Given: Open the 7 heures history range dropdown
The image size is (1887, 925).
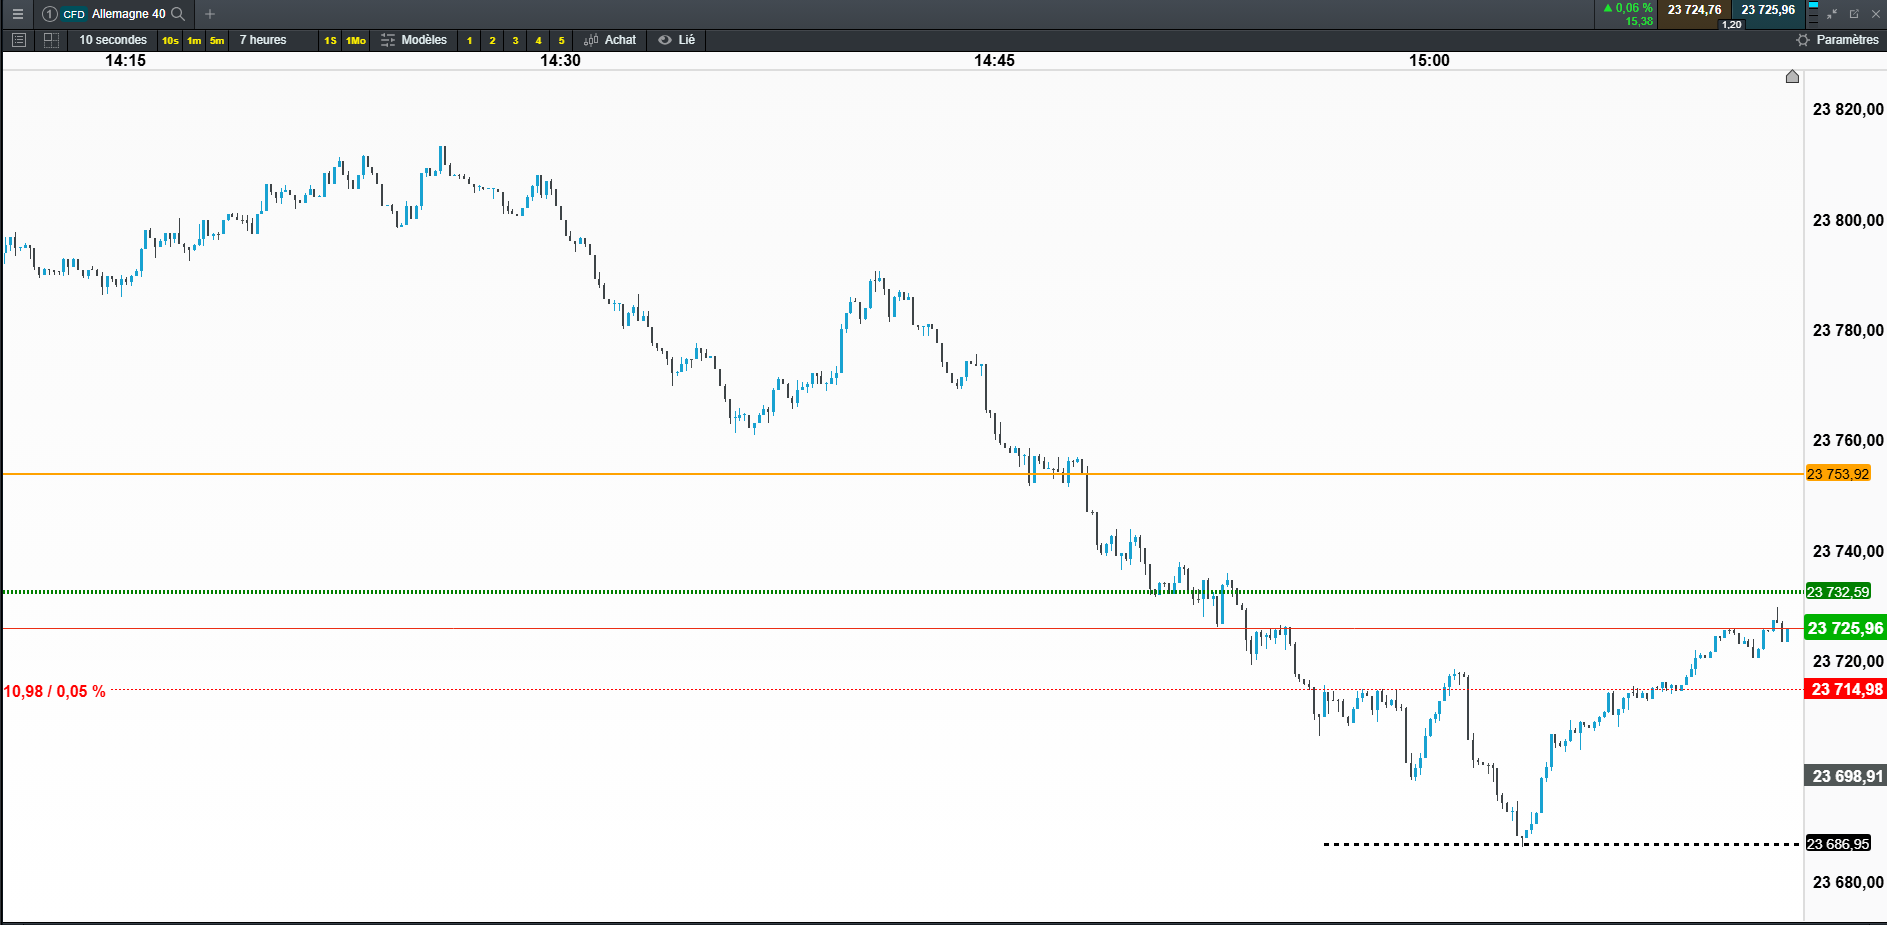Looking at the screenshot, I should 263,40.
